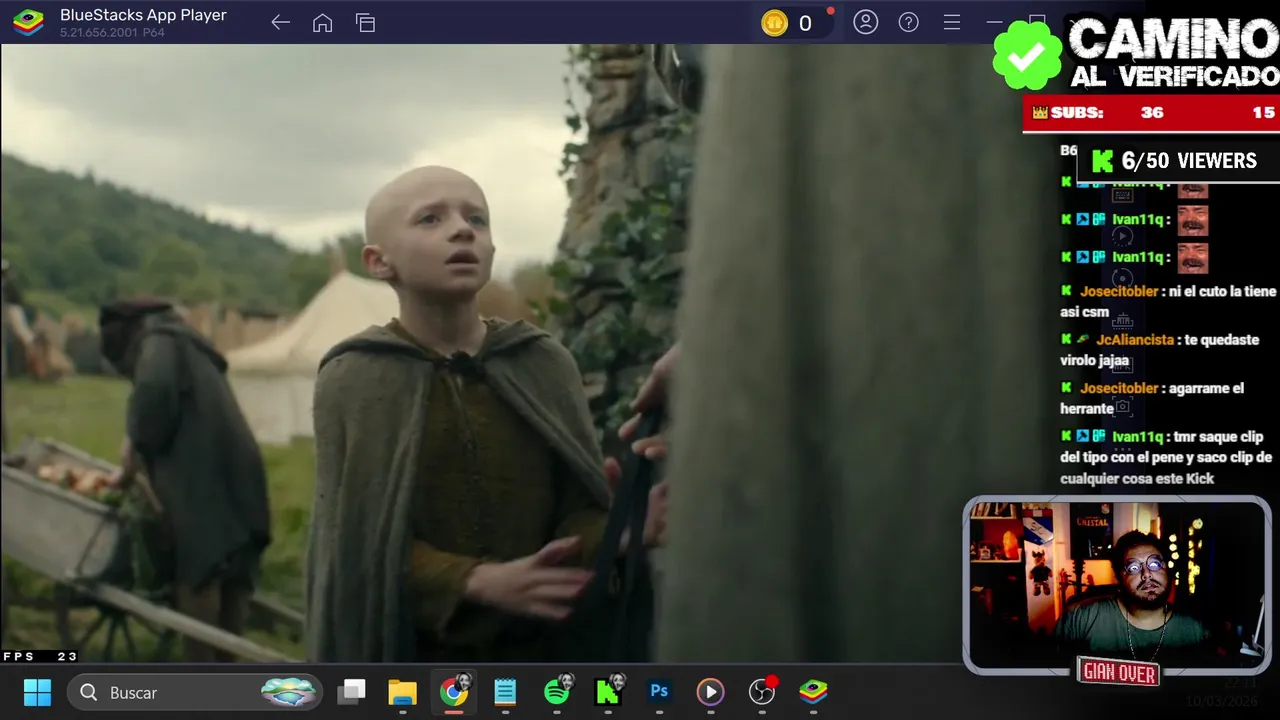1280x720 pixels.
Task: Click the 'SUBS: 36' counter
Action: click(x=1098, y=113)
